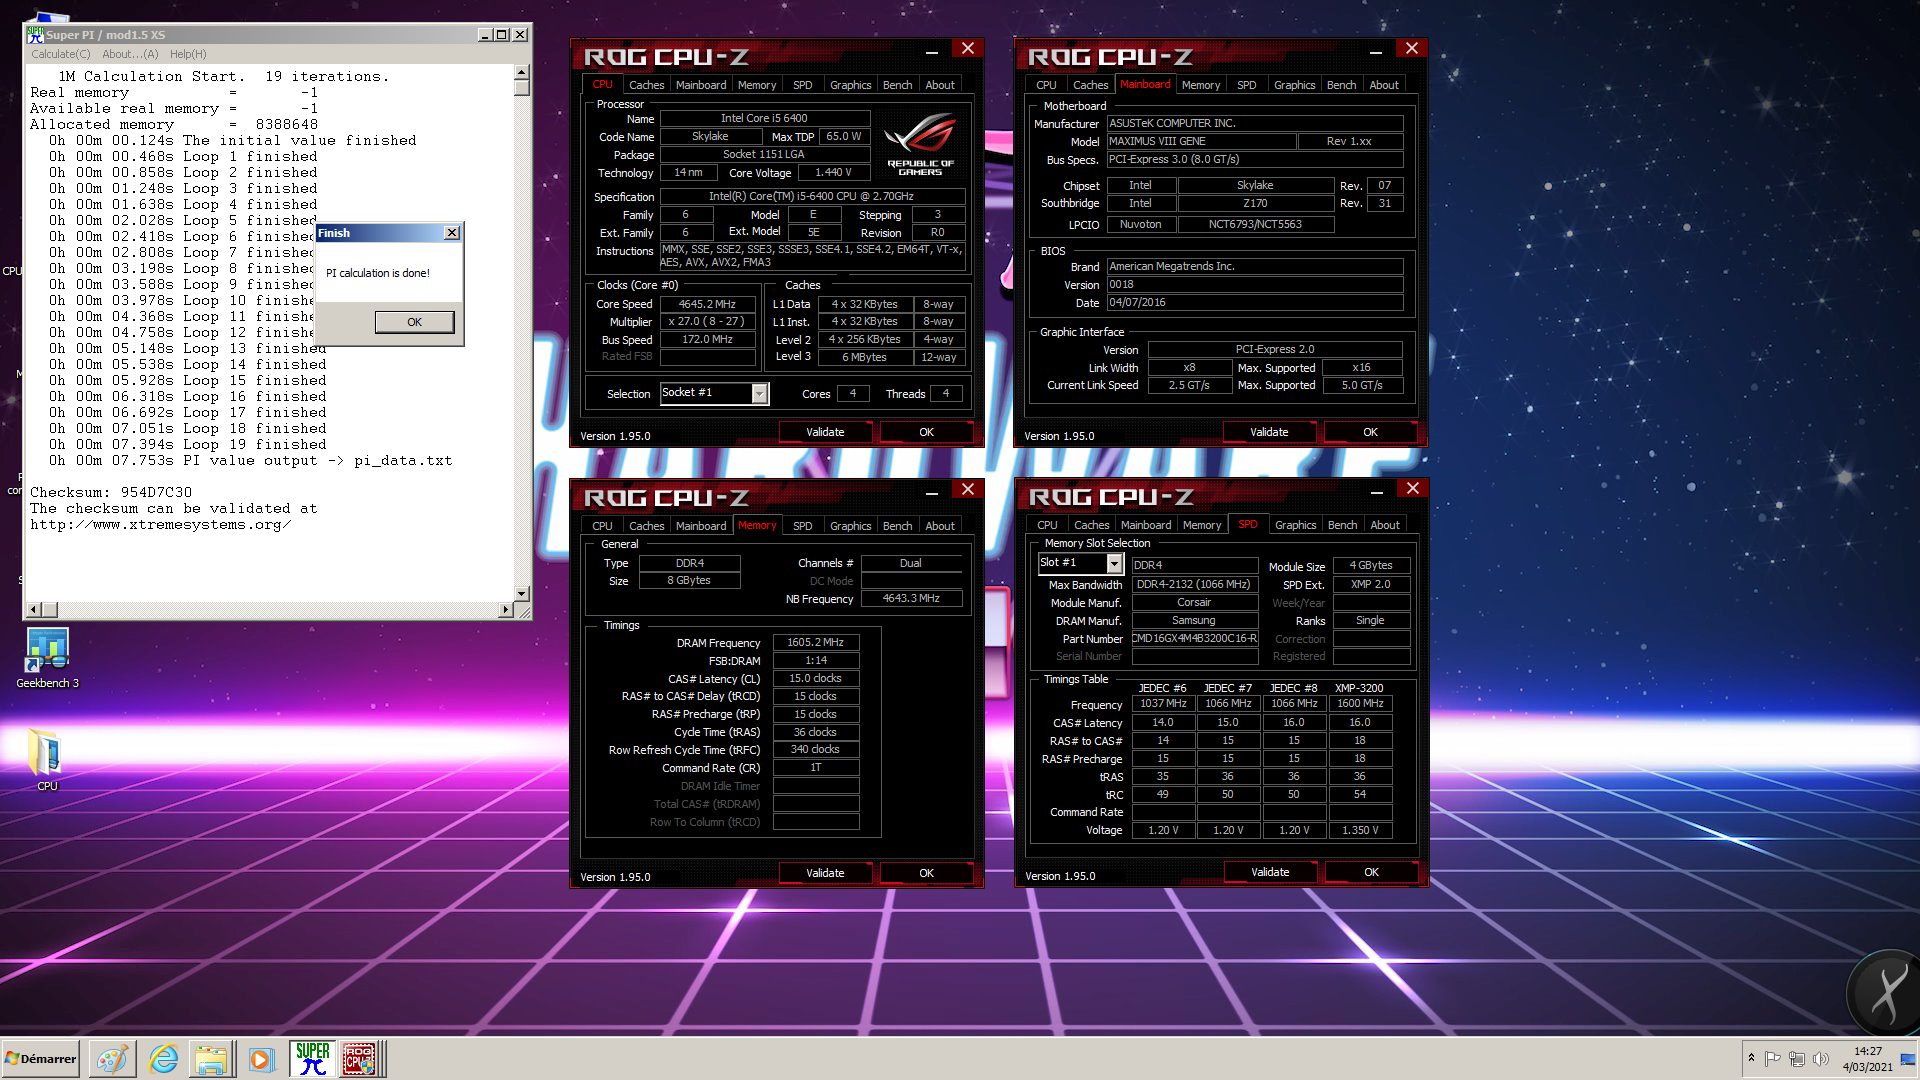Open SPD tab in CPU window
The width and height of the screenshot is (1920, 1080).
click(x=802, y=85)
